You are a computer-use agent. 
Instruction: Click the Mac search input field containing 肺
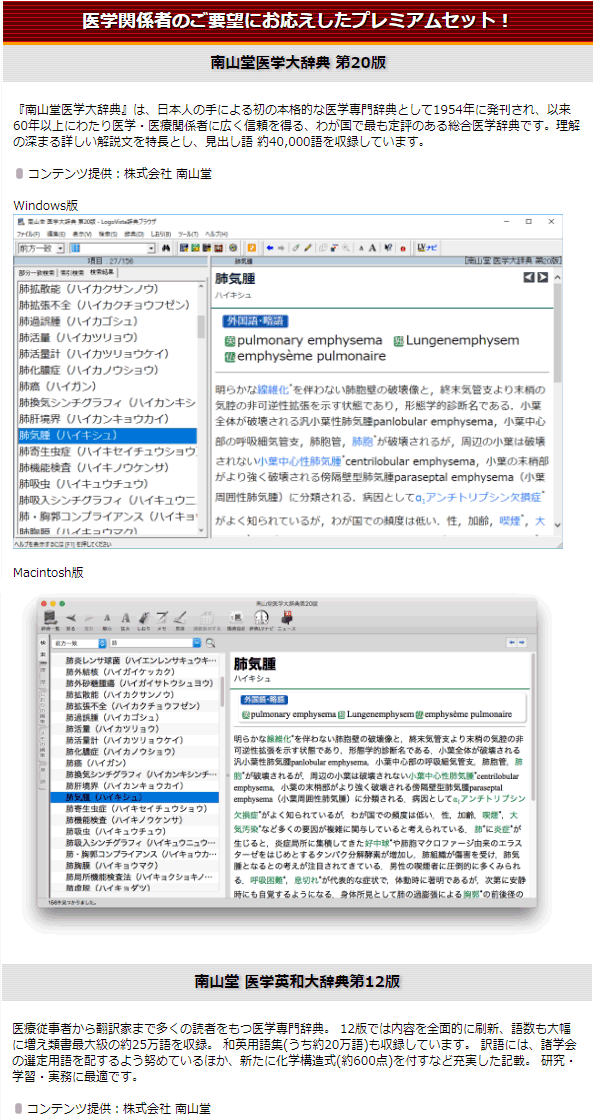151,643
